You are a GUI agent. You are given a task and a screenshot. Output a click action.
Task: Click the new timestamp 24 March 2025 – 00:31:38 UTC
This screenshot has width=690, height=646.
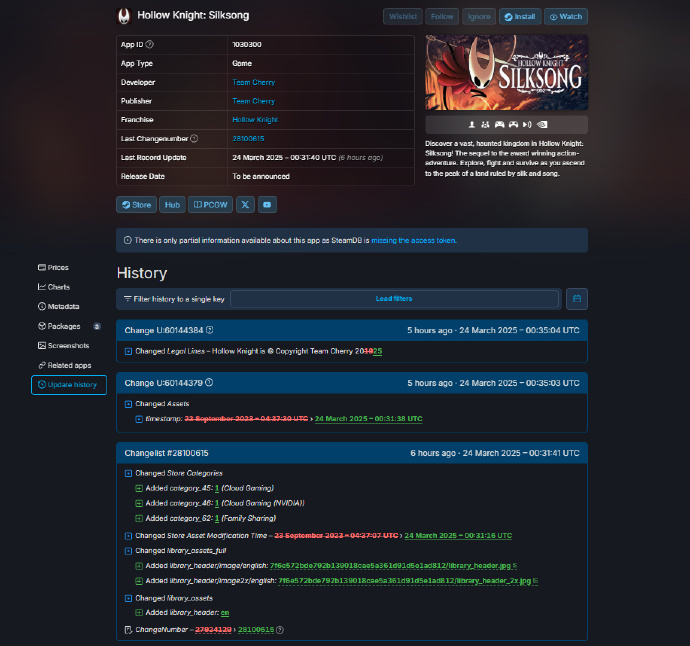point(368,419)
